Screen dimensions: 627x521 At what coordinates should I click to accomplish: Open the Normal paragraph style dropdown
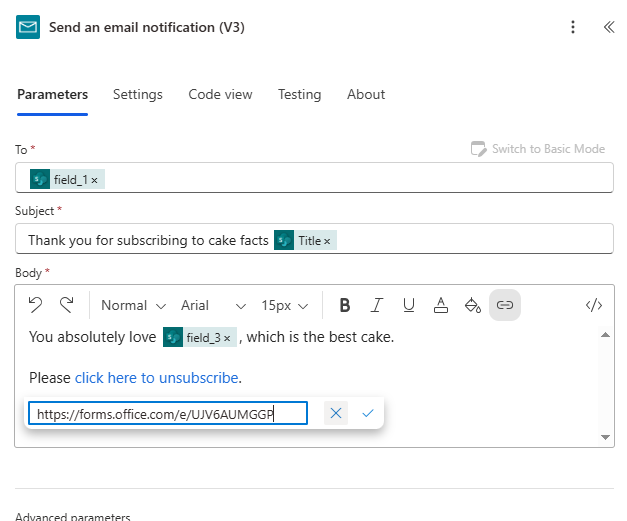point(133,305)
